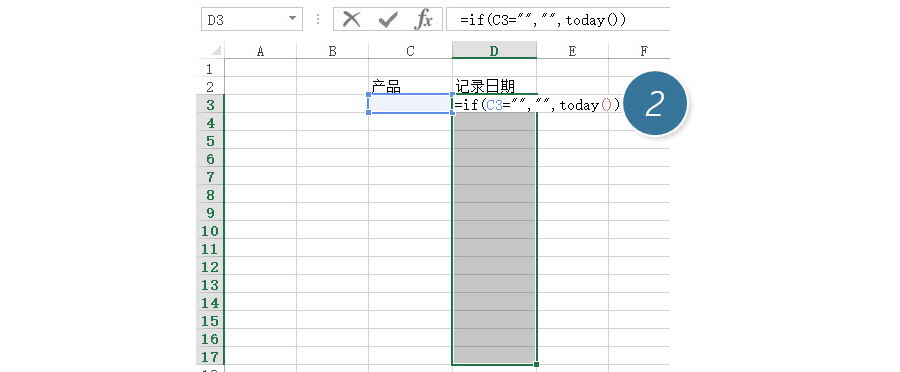Select row 17 header

point(210,356)
